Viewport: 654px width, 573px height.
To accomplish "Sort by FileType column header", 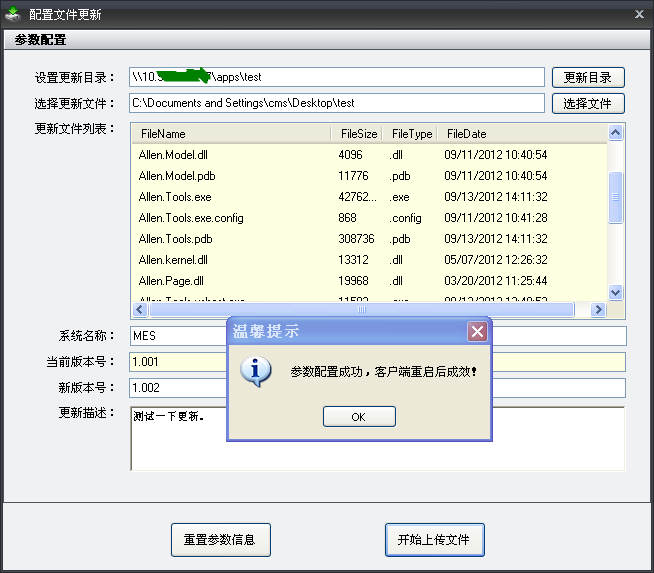I will (410, 134).
